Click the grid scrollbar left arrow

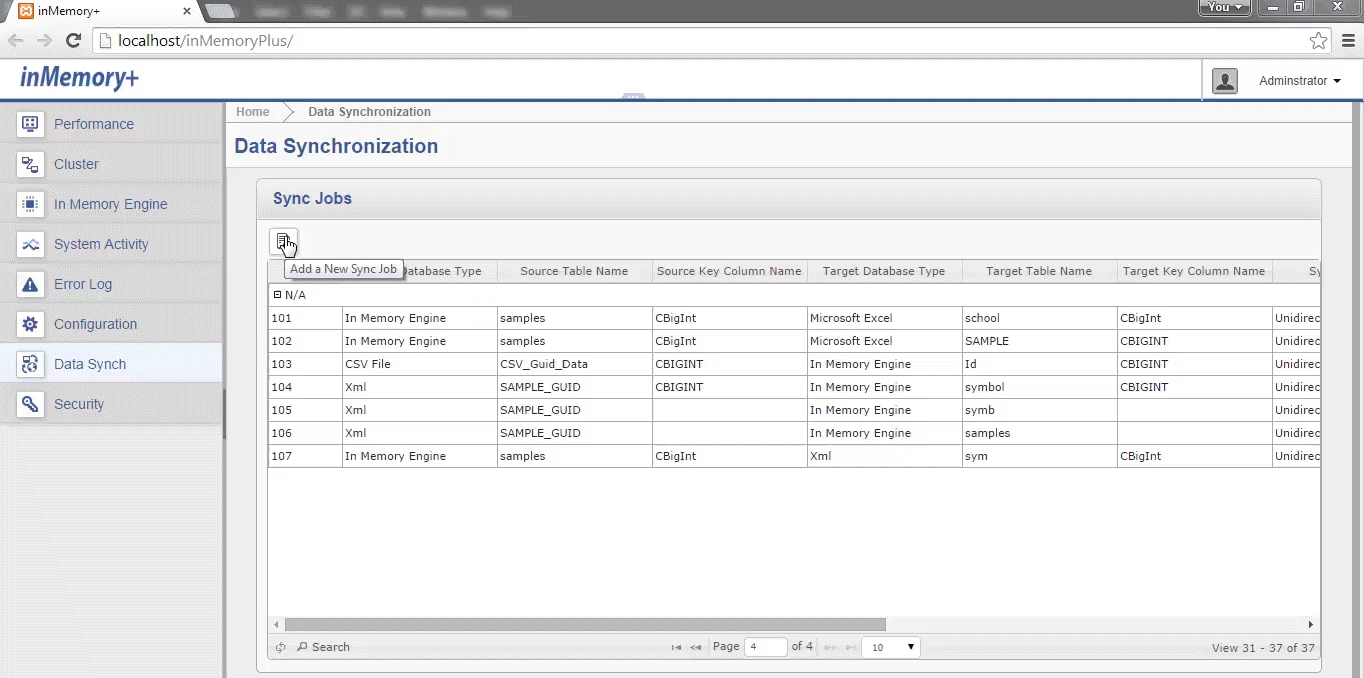(277, 624)
